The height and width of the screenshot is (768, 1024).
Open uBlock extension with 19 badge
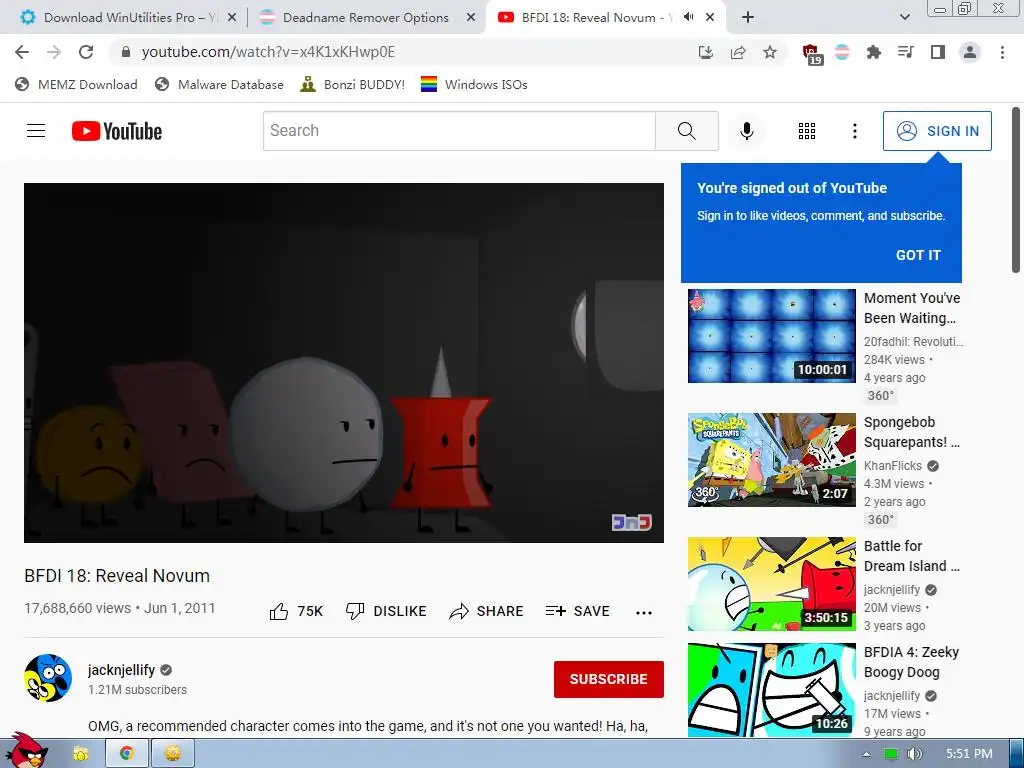[812, 54]
